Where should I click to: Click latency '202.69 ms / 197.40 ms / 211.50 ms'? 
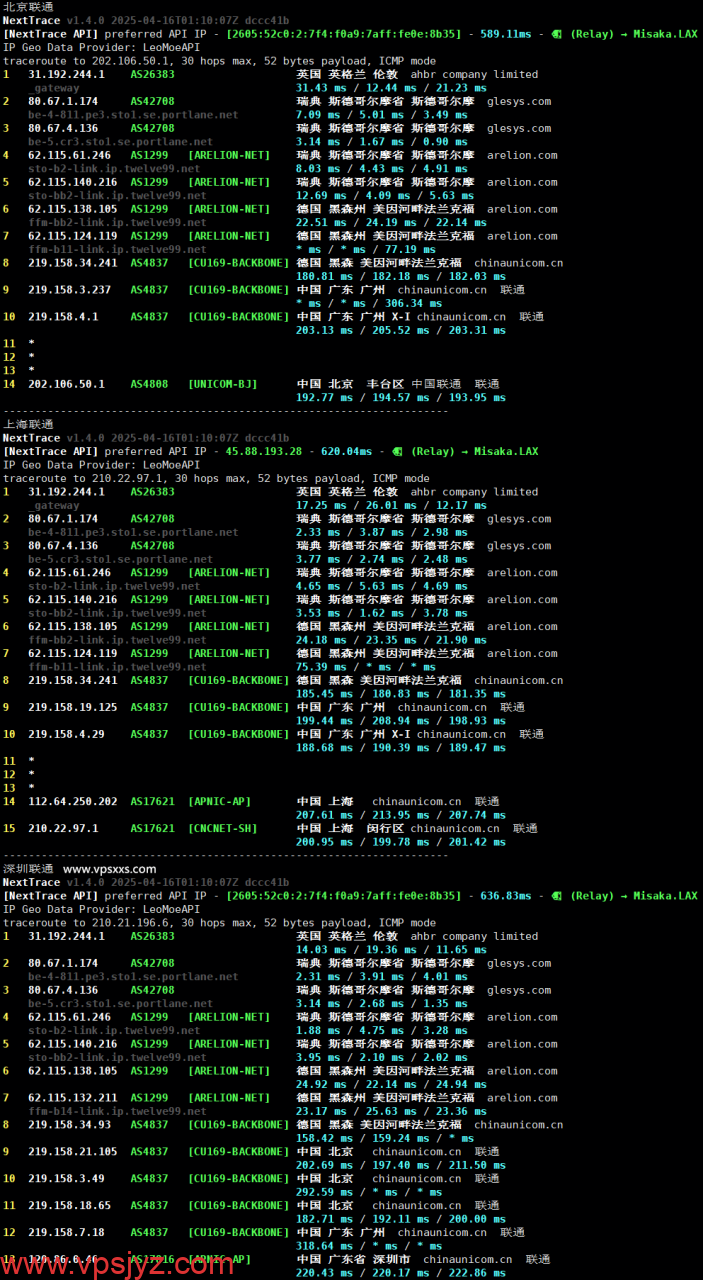(401, 1165)
